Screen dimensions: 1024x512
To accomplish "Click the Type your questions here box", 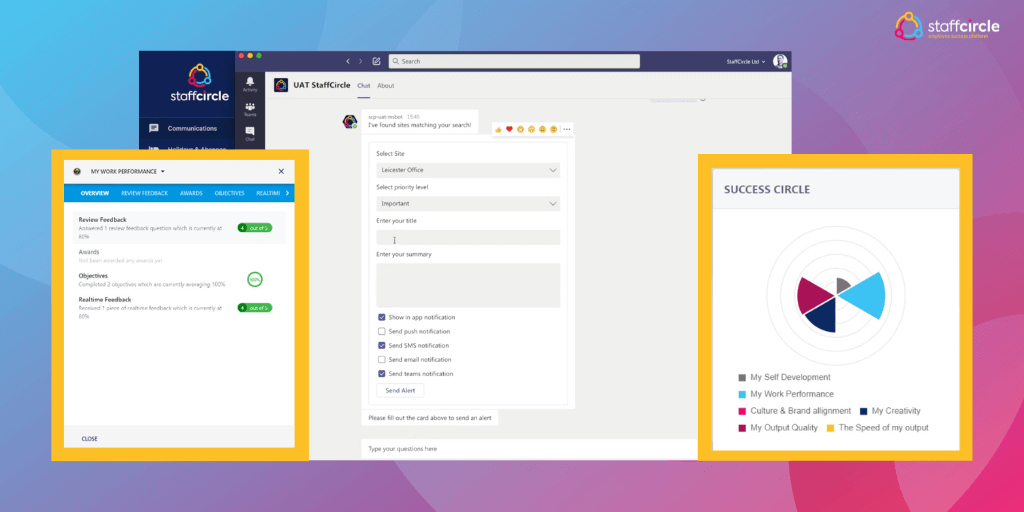I will 529,449.
